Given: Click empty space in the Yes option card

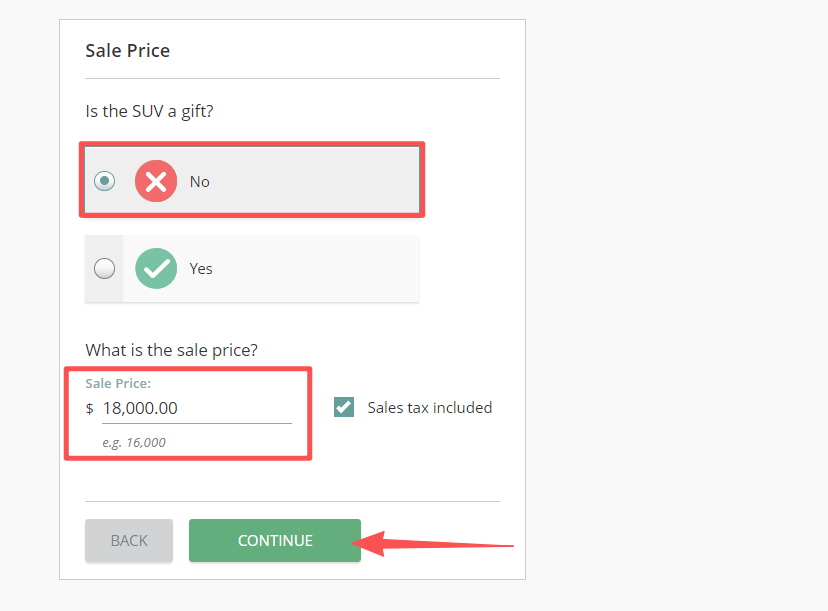Looking at the screenshot, I should 320,268.
